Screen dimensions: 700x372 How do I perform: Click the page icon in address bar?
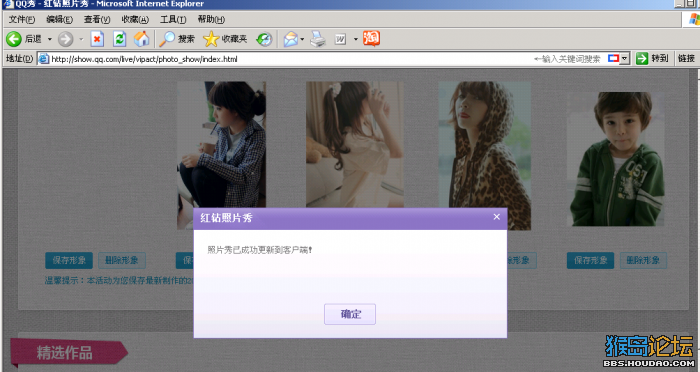click(x=44, y=59)
